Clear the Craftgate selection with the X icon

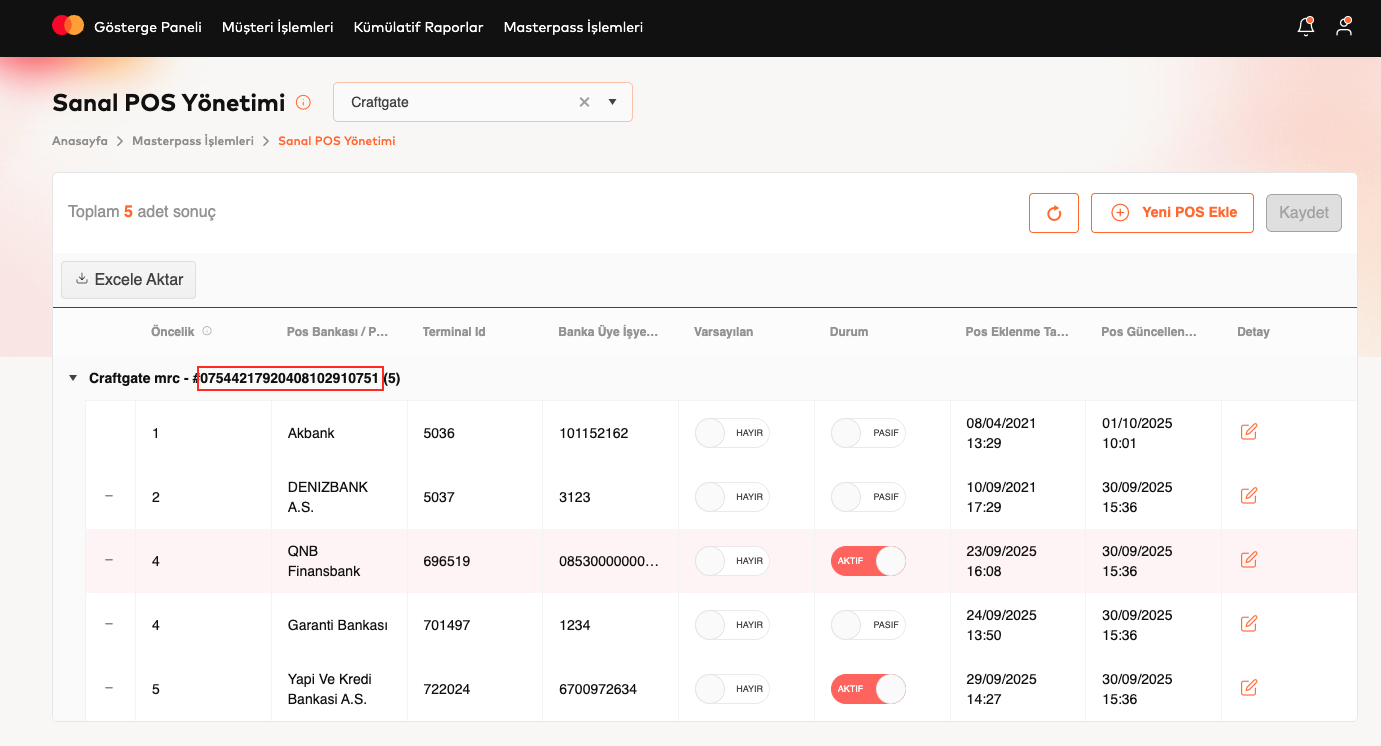coord(585,102)
